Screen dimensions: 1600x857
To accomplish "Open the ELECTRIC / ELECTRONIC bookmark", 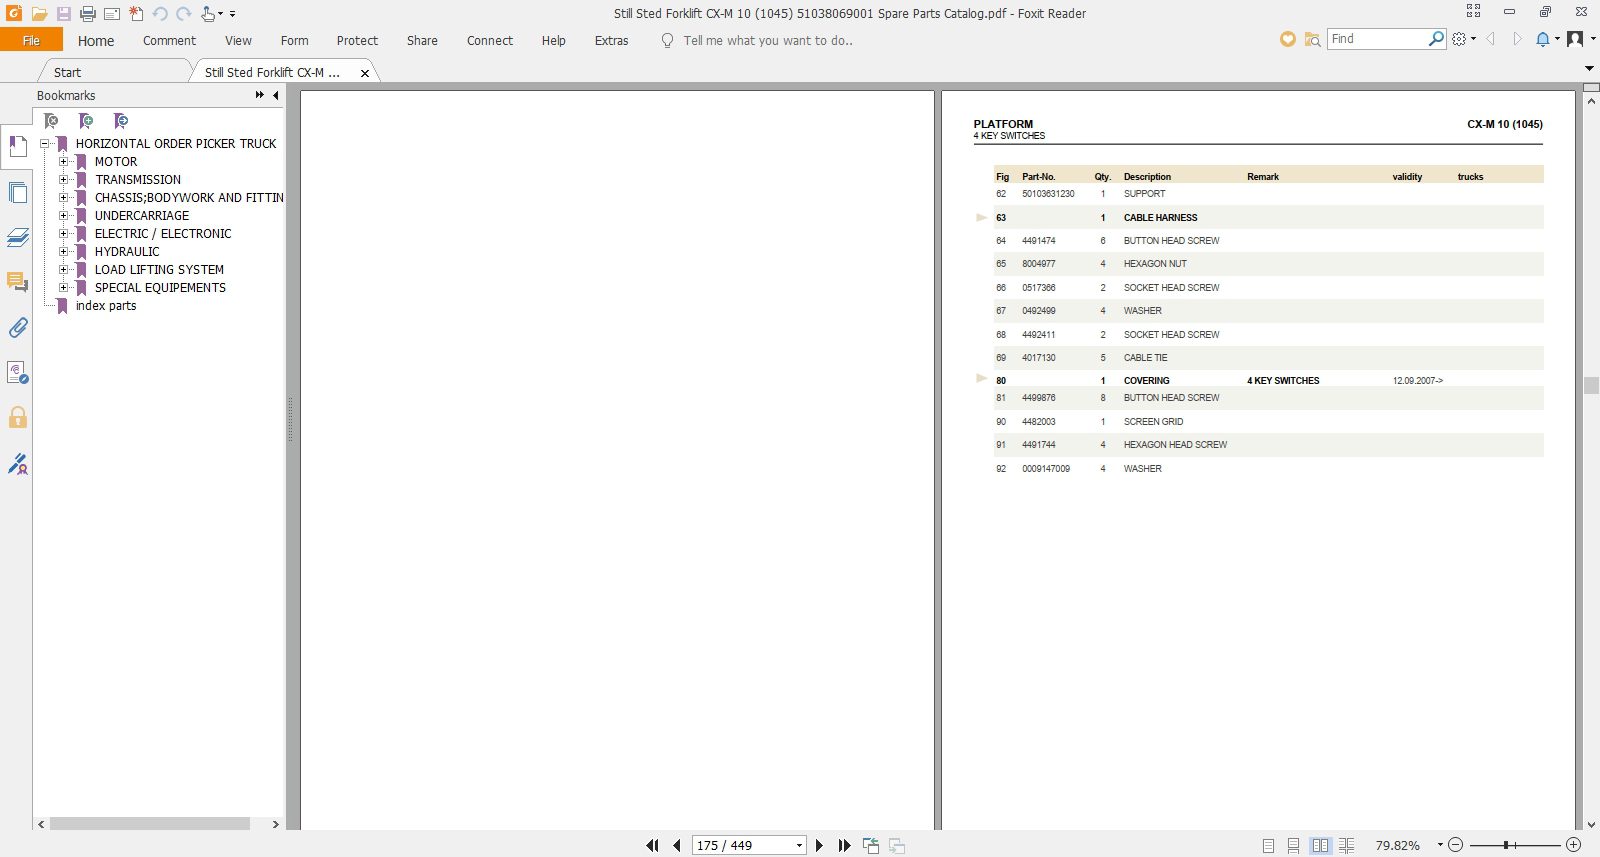I will [x=163, y=233].
